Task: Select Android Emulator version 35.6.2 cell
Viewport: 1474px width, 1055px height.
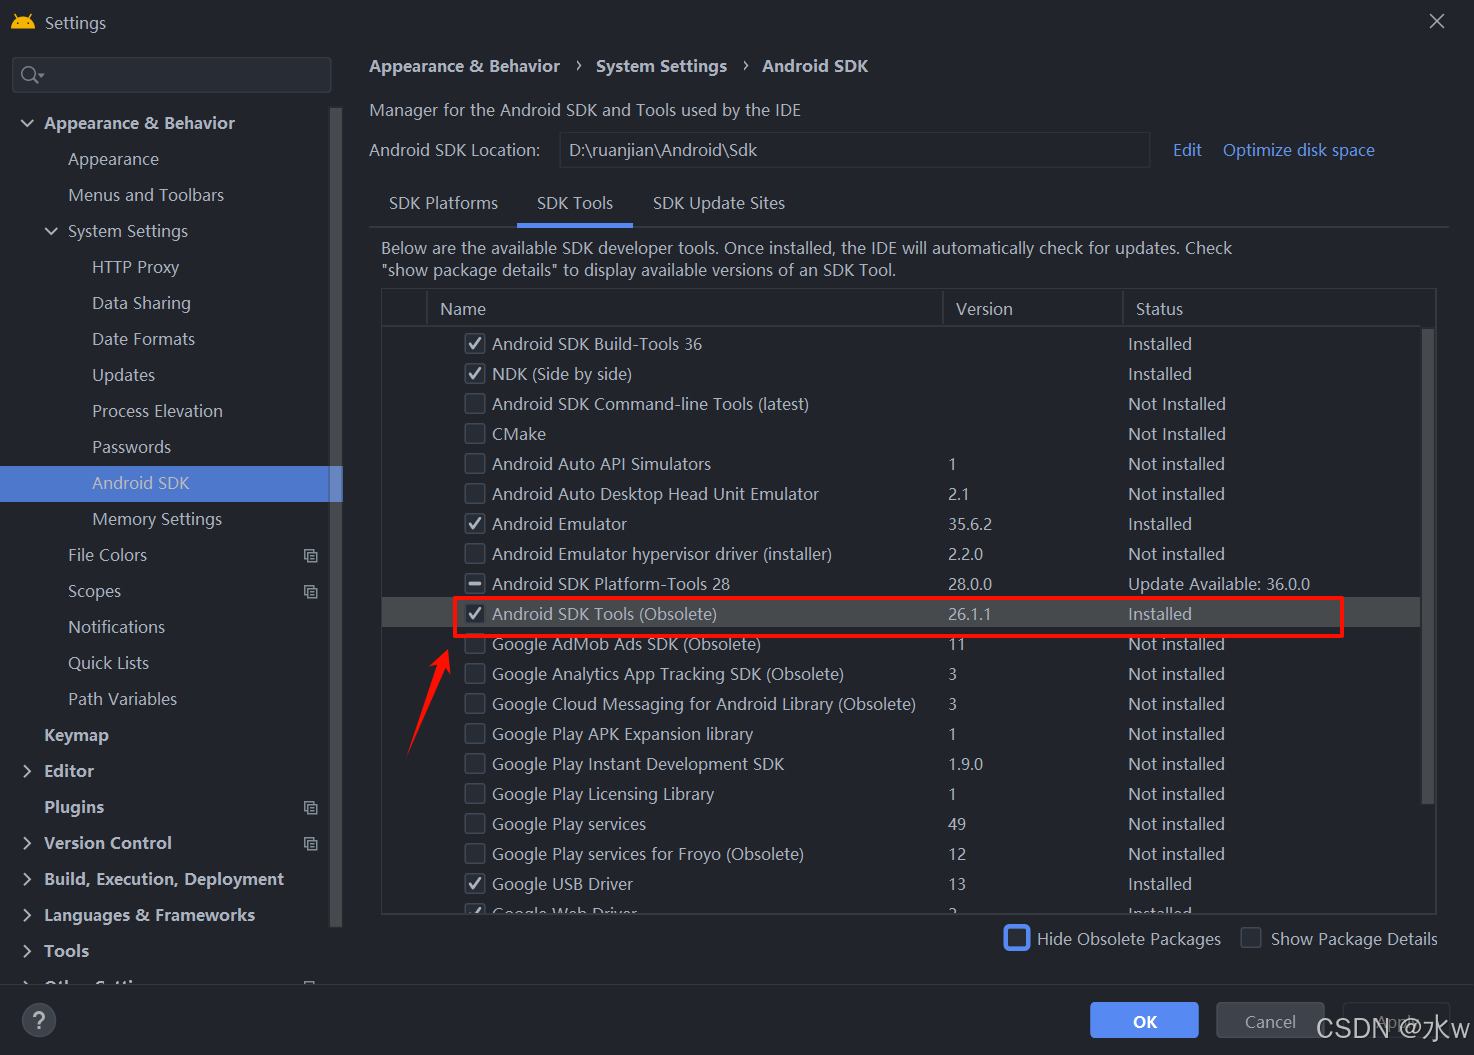Action: tap(969, 524)
